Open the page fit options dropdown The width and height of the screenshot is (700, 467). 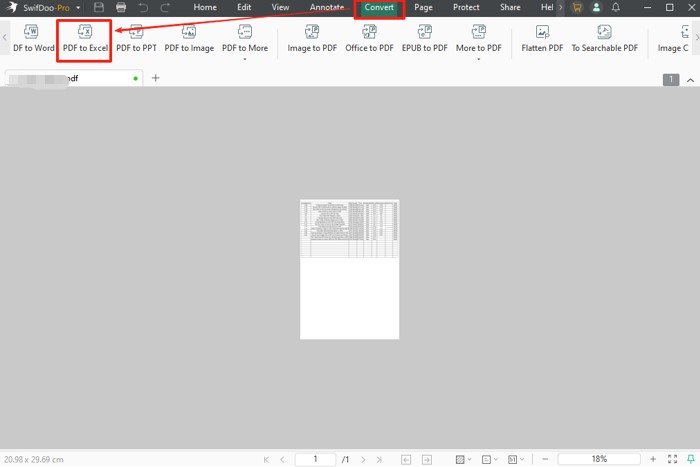tap(516, 459)
